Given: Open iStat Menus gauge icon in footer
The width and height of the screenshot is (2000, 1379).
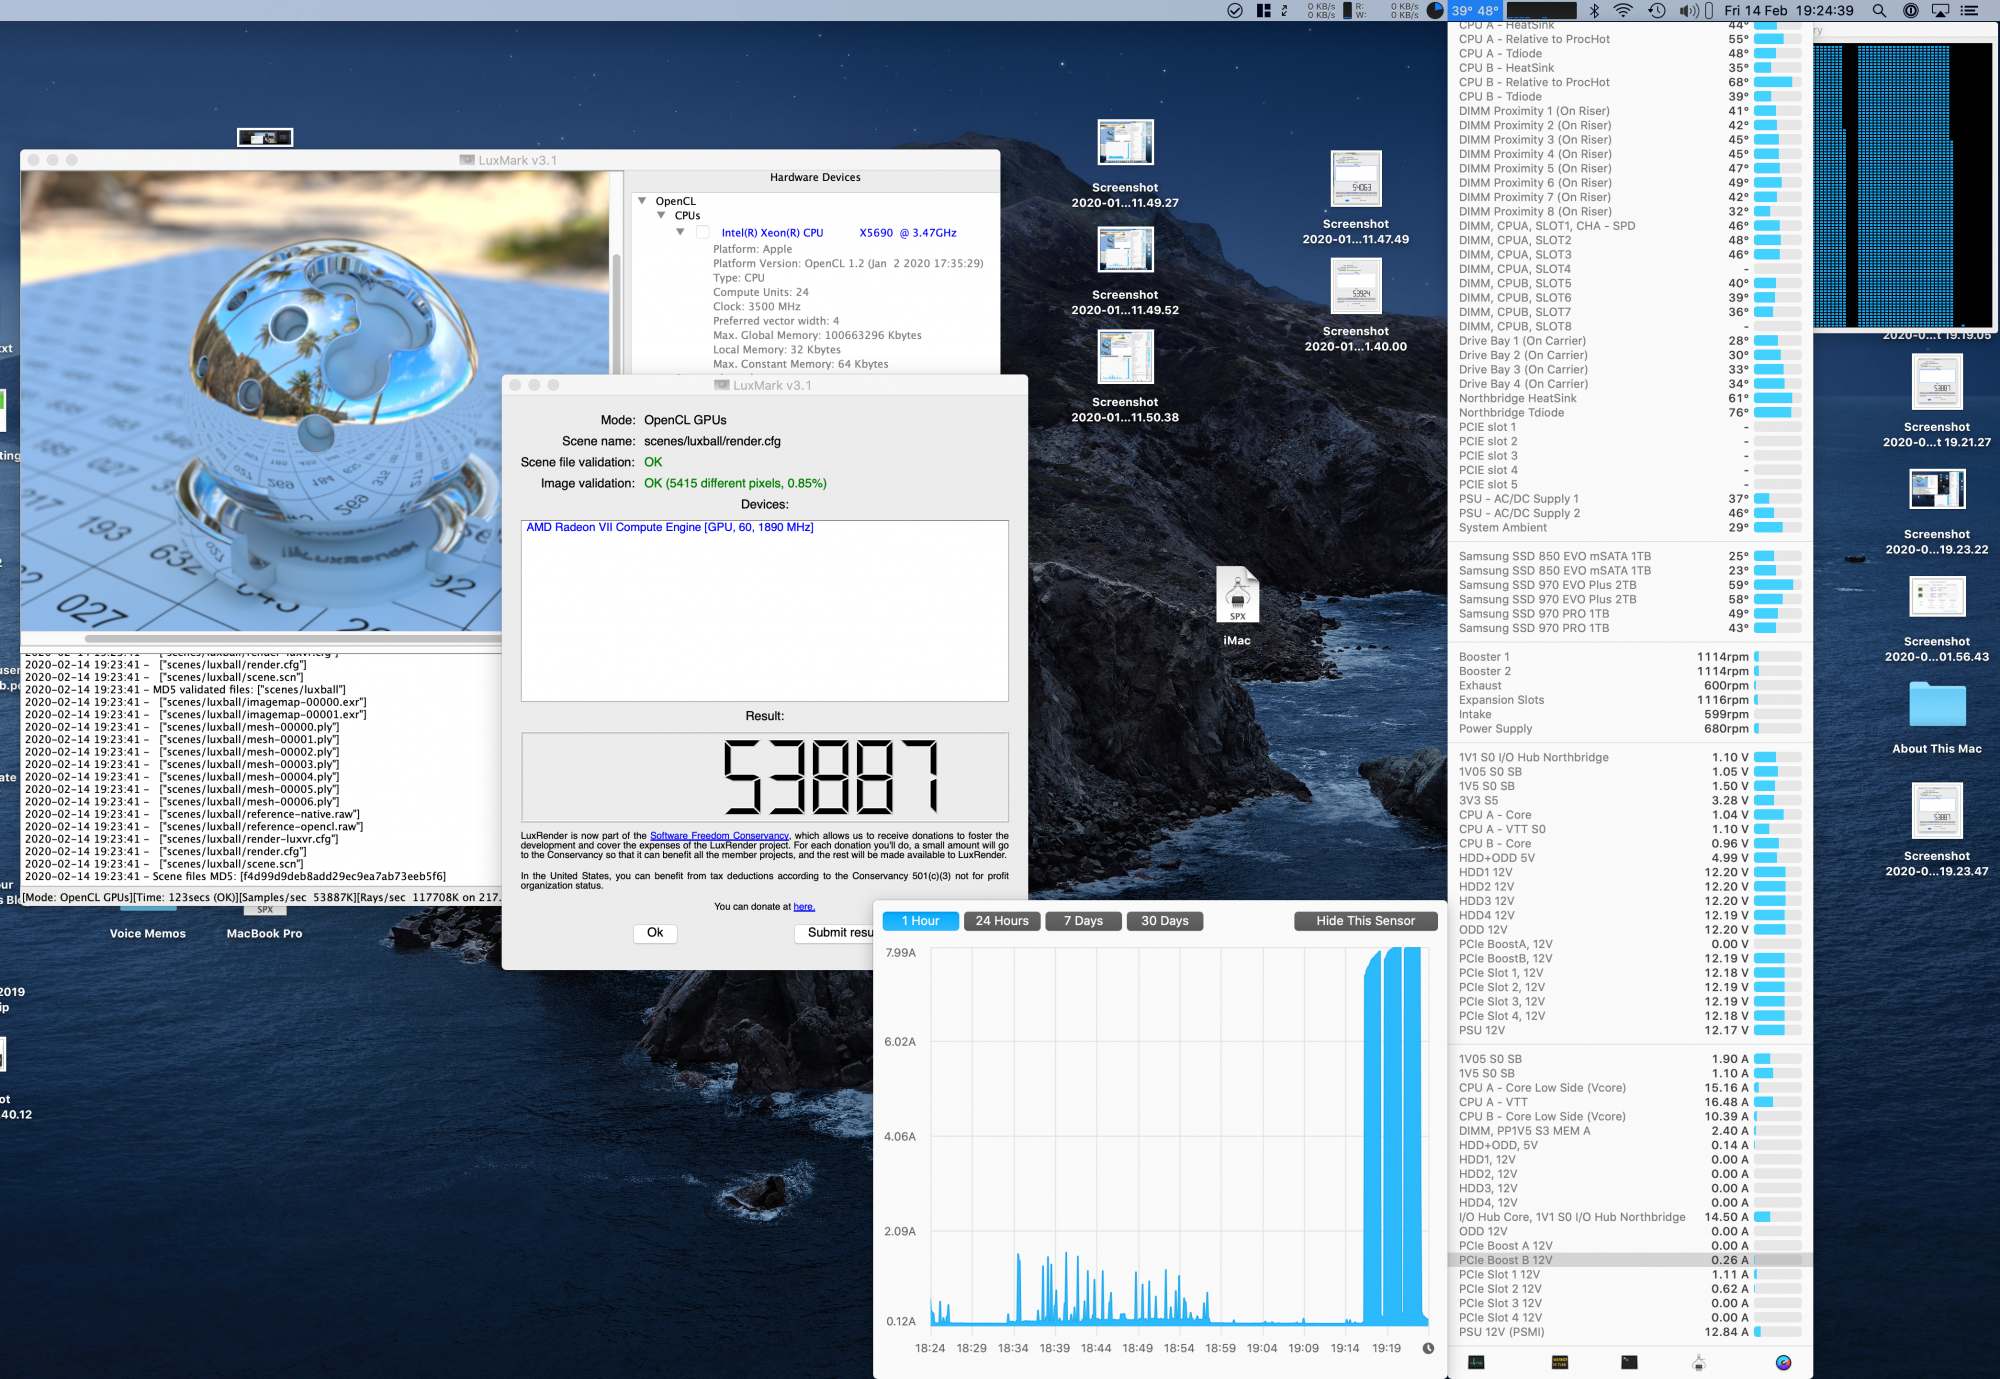Looking at the screenshot, I should pos(1783,1362).
